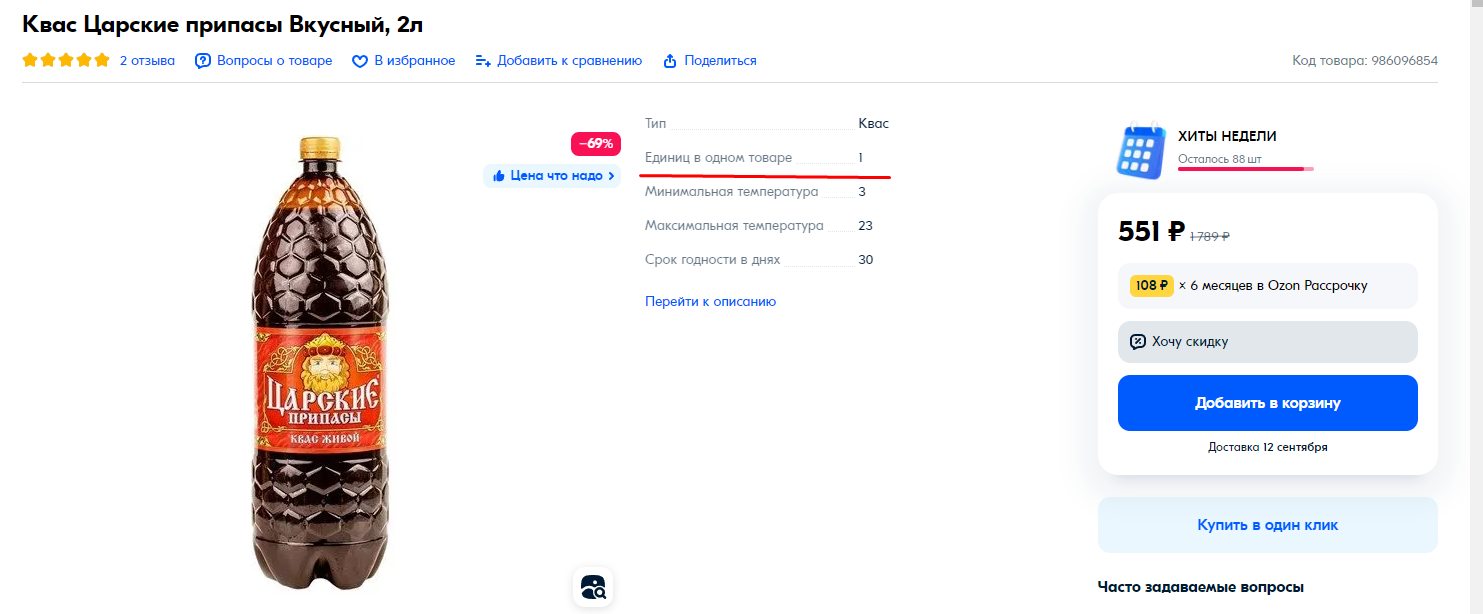The image size is (1483, 614).
Task: Click the Добавить в корзину button
Action: point(1268,403)
